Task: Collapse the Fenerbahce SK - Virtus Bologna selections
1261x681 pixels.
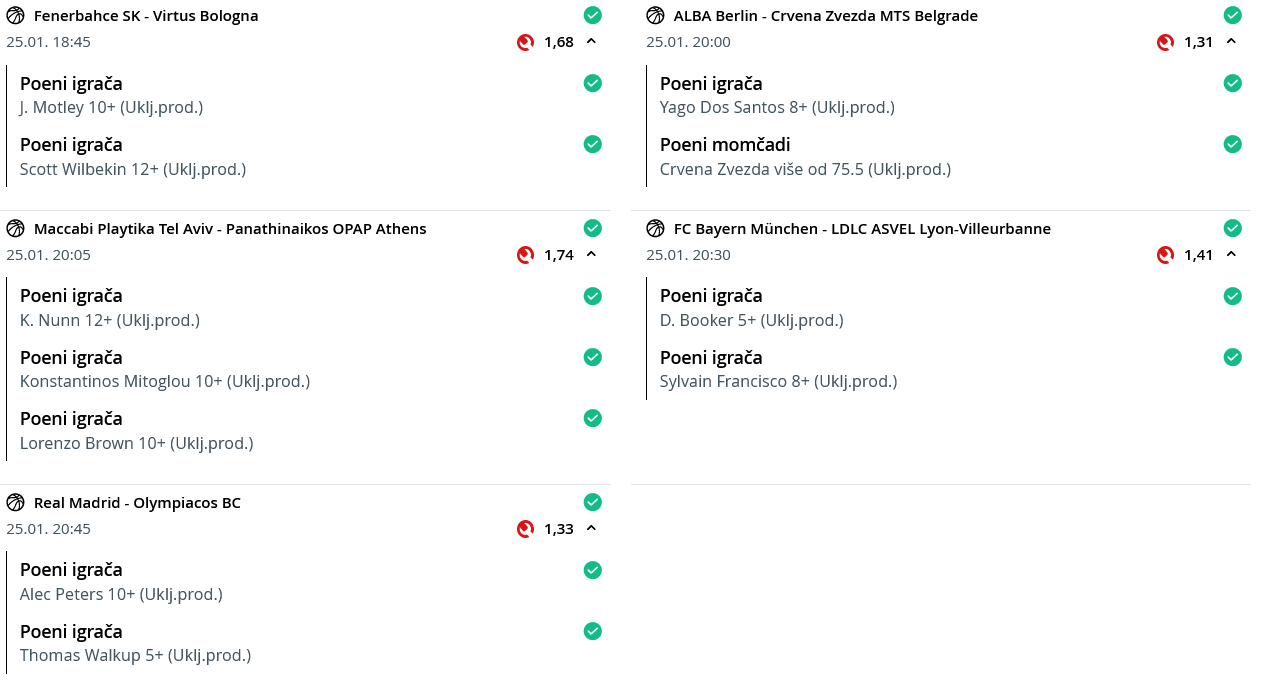Action: [591, 42]
